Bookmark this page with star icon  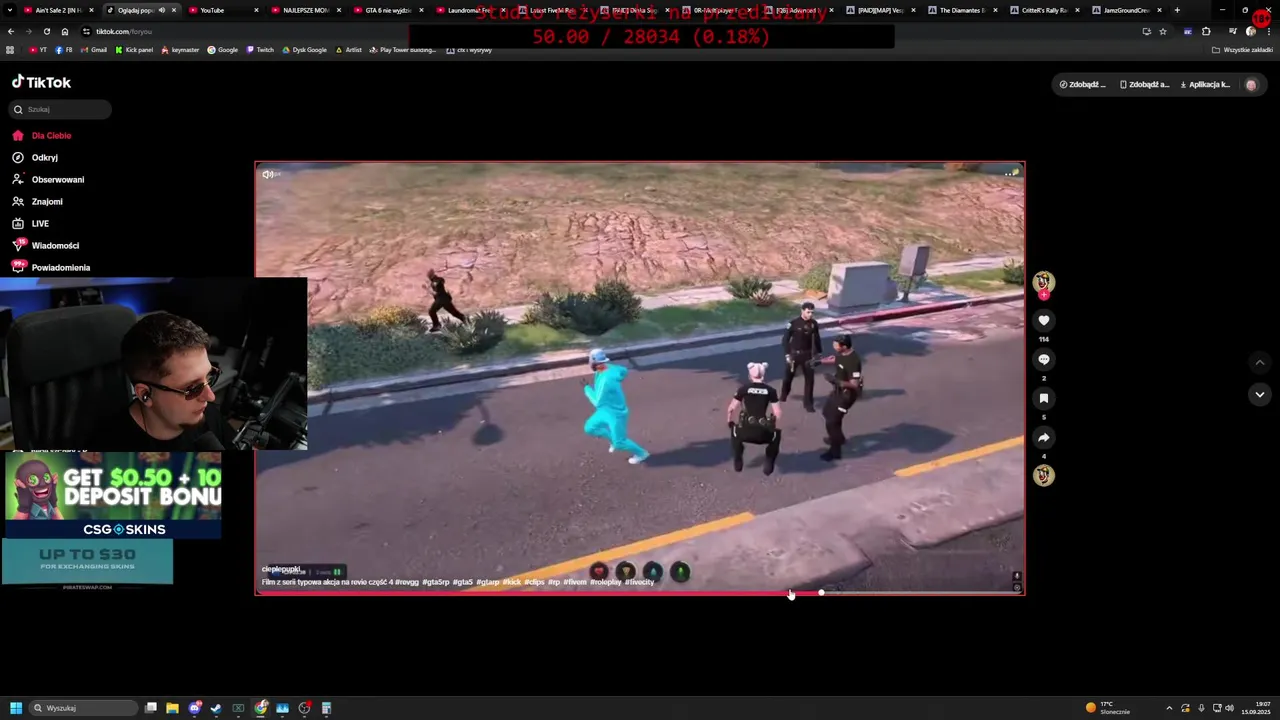(x=1163, y=31)
